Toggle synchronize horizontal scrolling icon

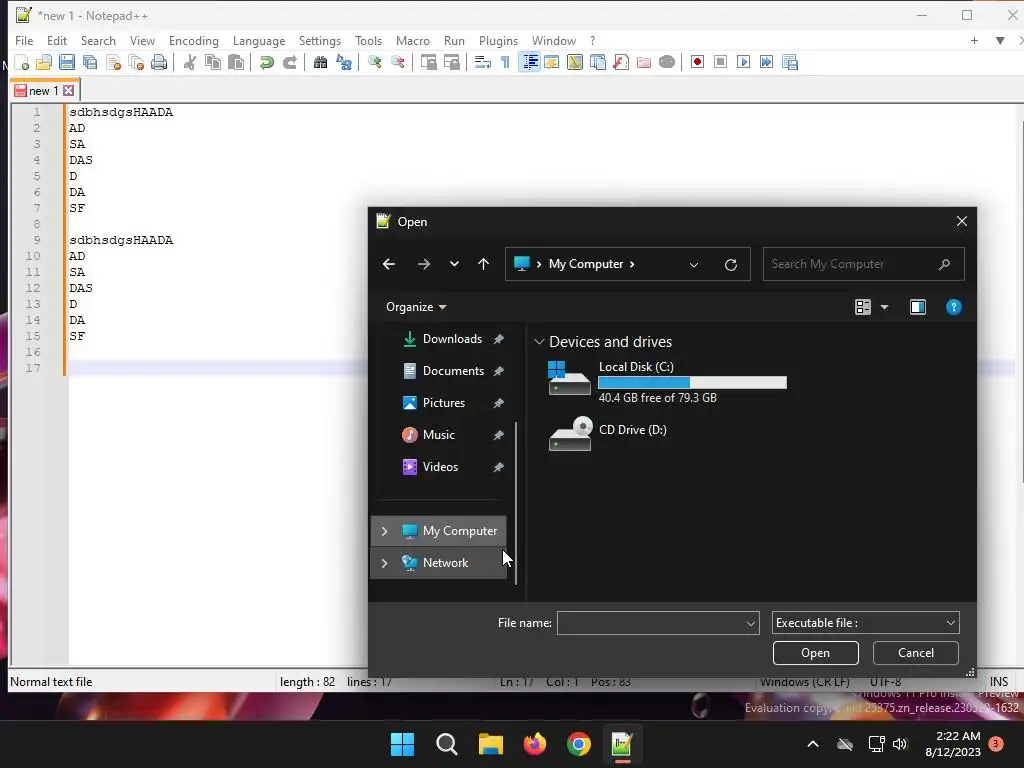[451, 63]
